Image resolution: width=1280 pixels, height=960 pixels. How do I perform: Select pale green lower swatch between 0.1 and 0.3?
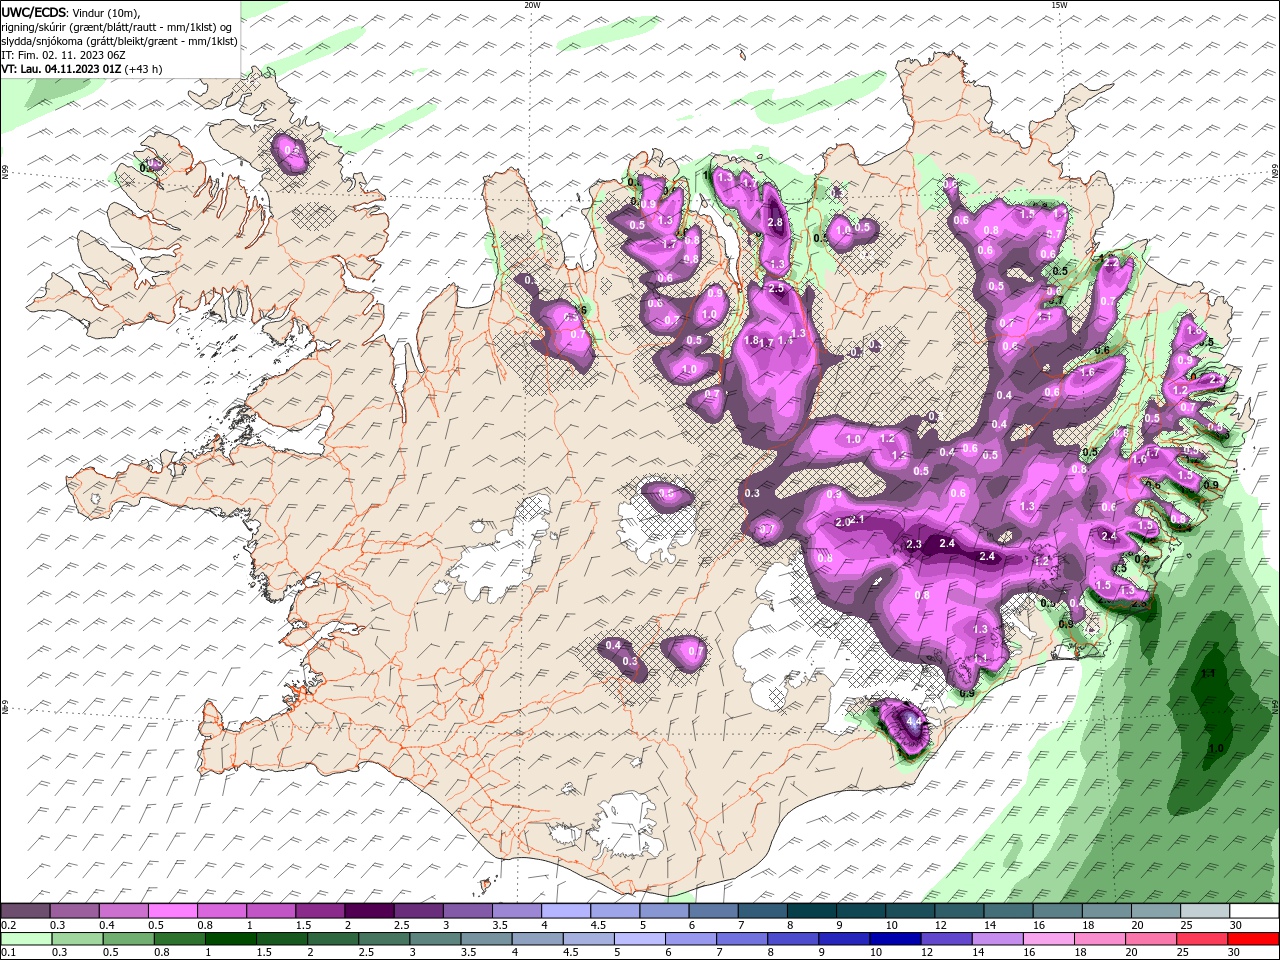[x=26, y=939]
